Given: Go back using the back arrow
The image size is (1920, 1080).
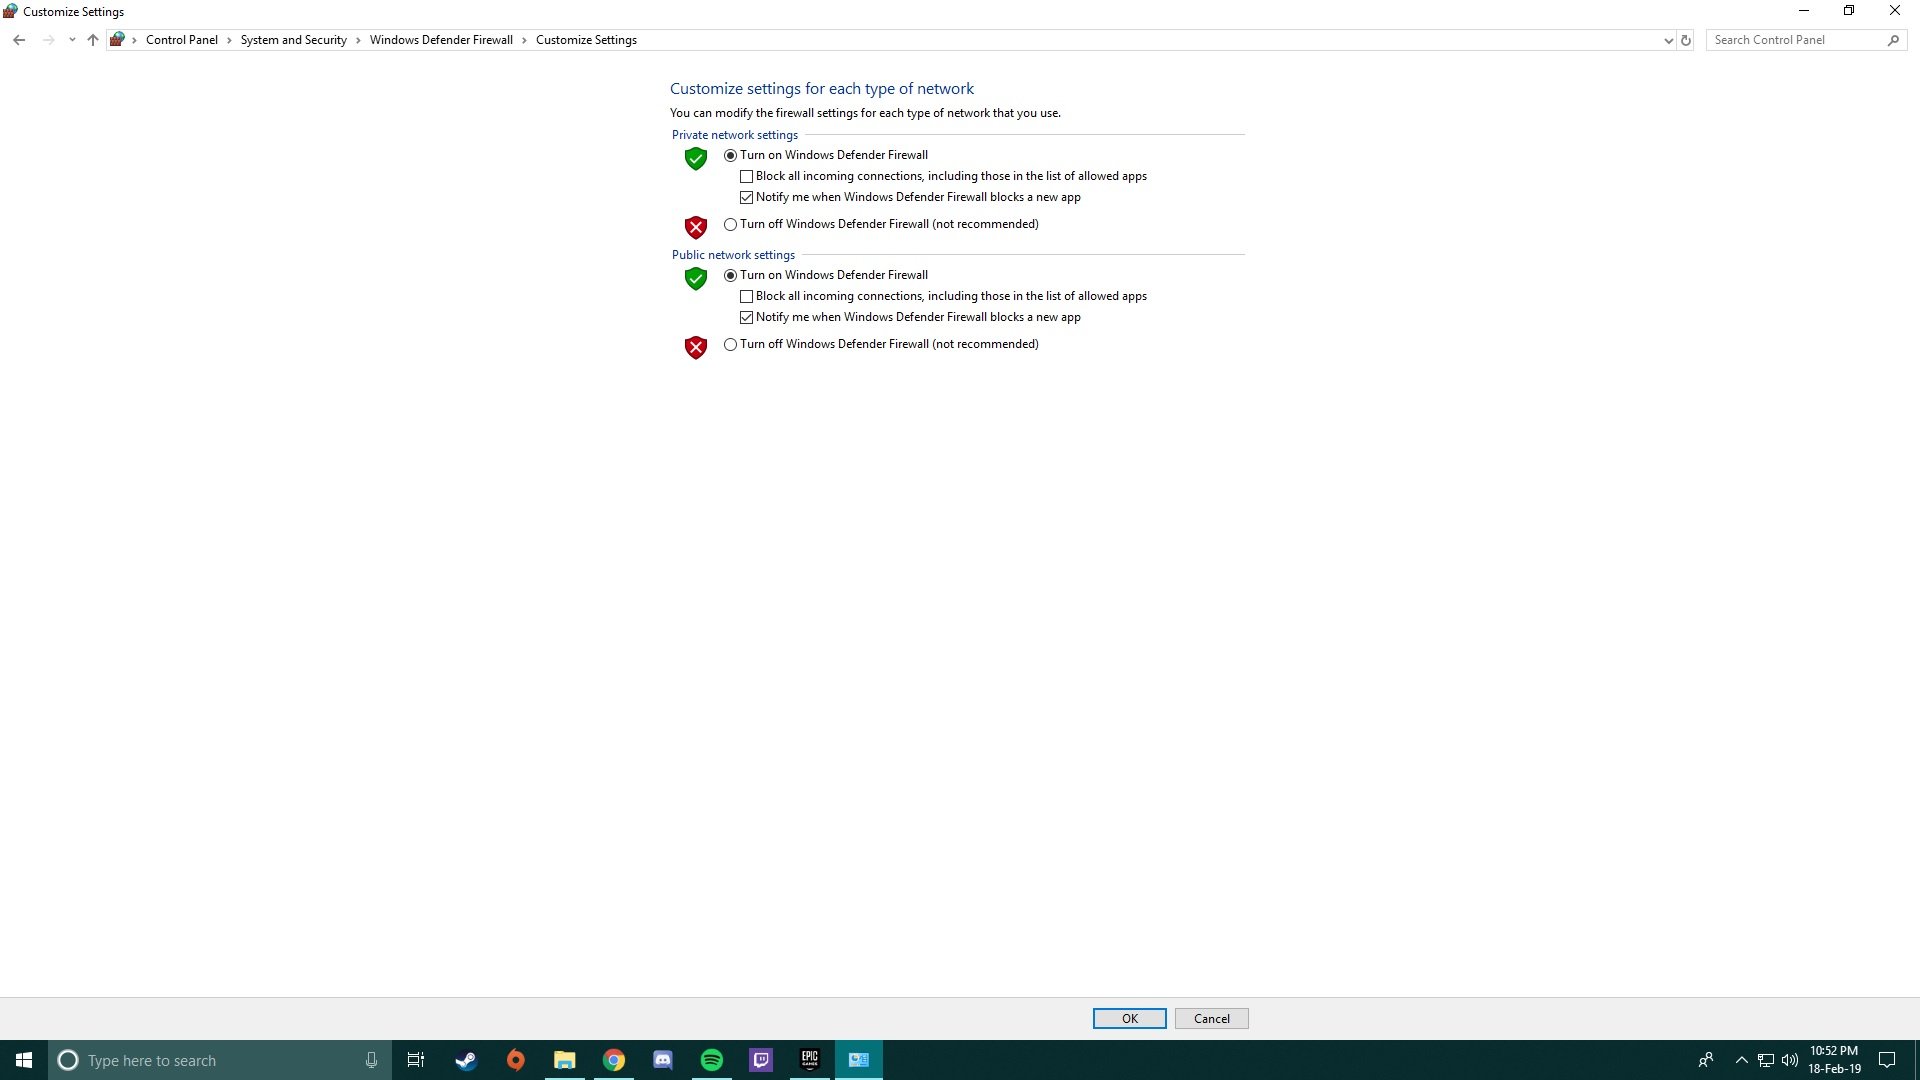Looking at the screenshot, I should [x=19, y=40].
